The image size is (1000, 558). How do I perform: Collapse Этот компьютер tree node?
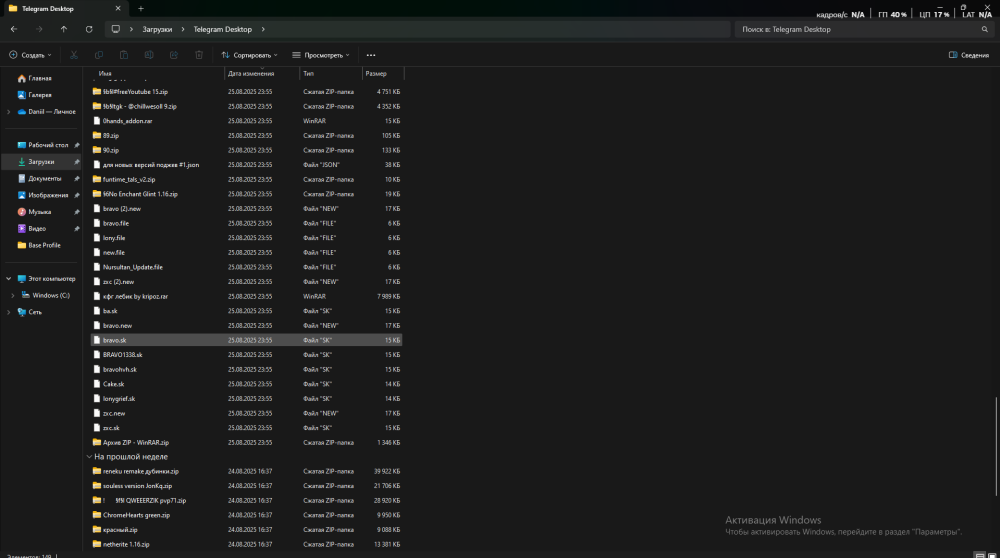(8, 279)
